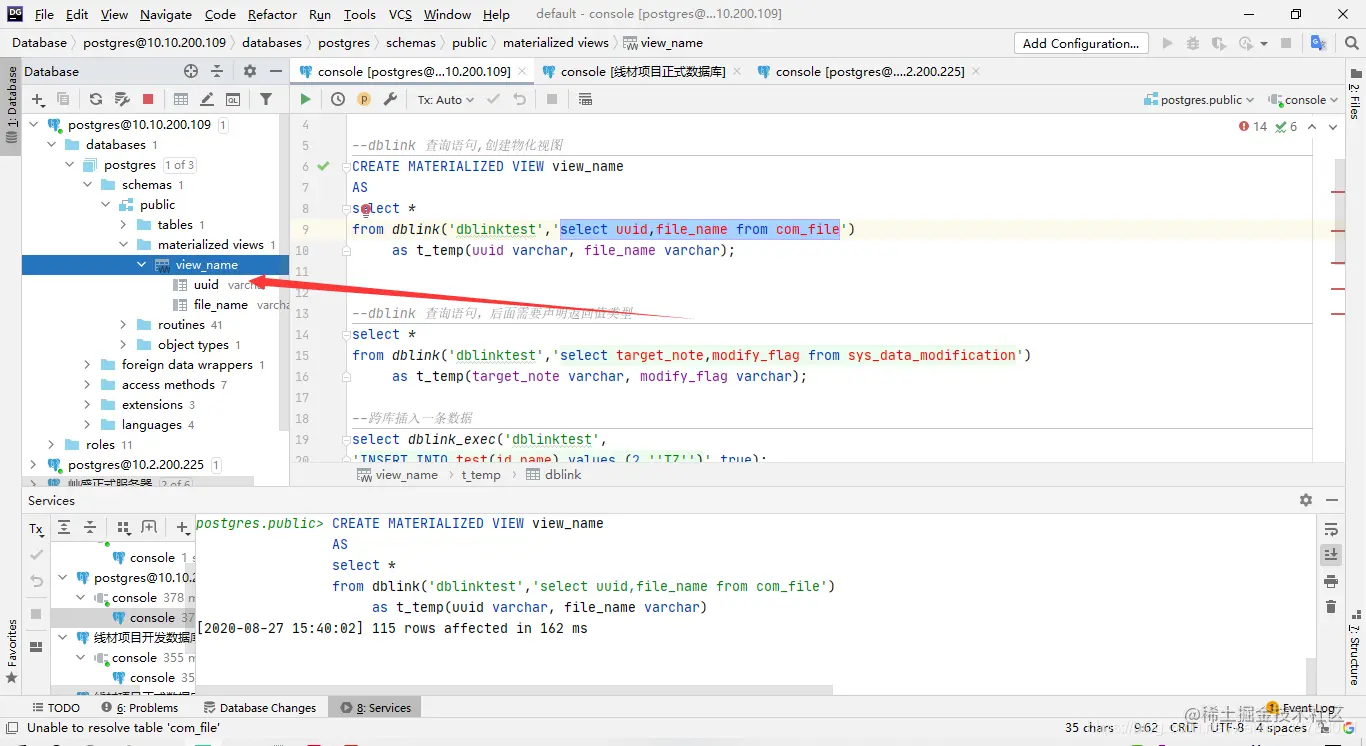Viewport: 1366px width, 746px height.
Task: Click the in-editor results icon in console toolbar
Action: coord(585,99)
